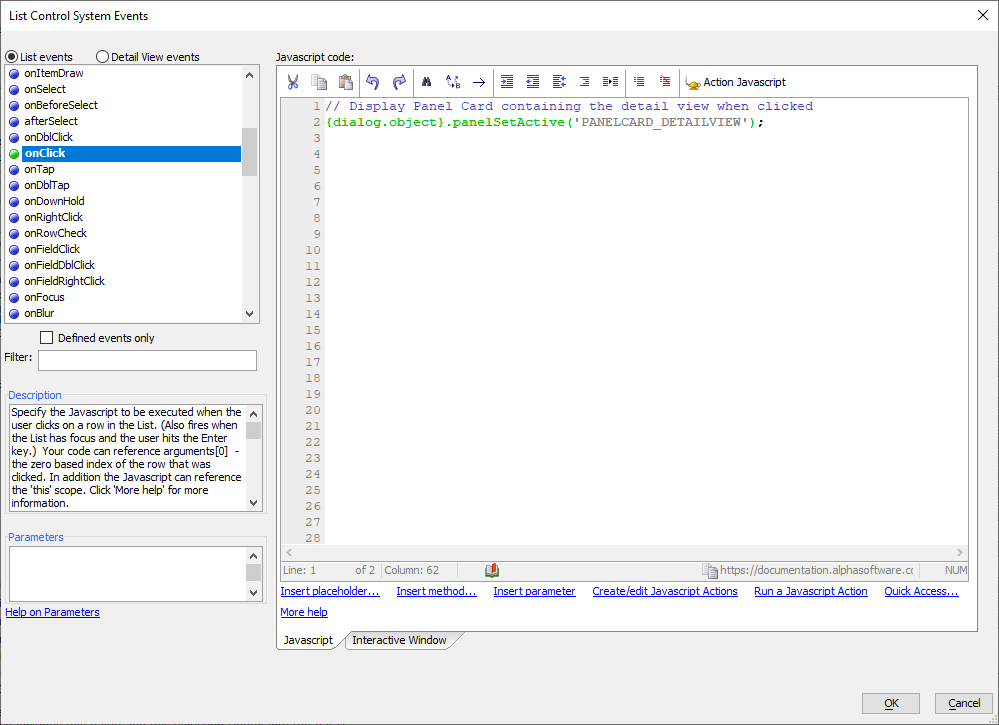Click the auto-format indentation icon
This screenshot has width=999, height=725.
[x=559, y=82]
